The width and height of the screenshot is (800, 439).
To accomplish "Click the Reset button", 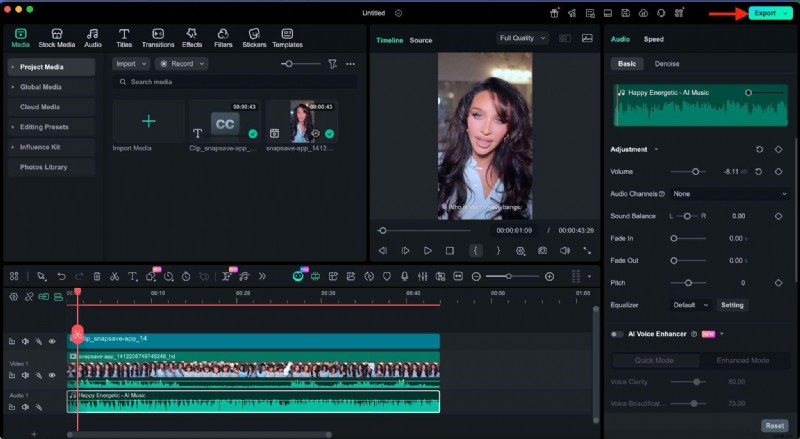I will coord(774,426).
